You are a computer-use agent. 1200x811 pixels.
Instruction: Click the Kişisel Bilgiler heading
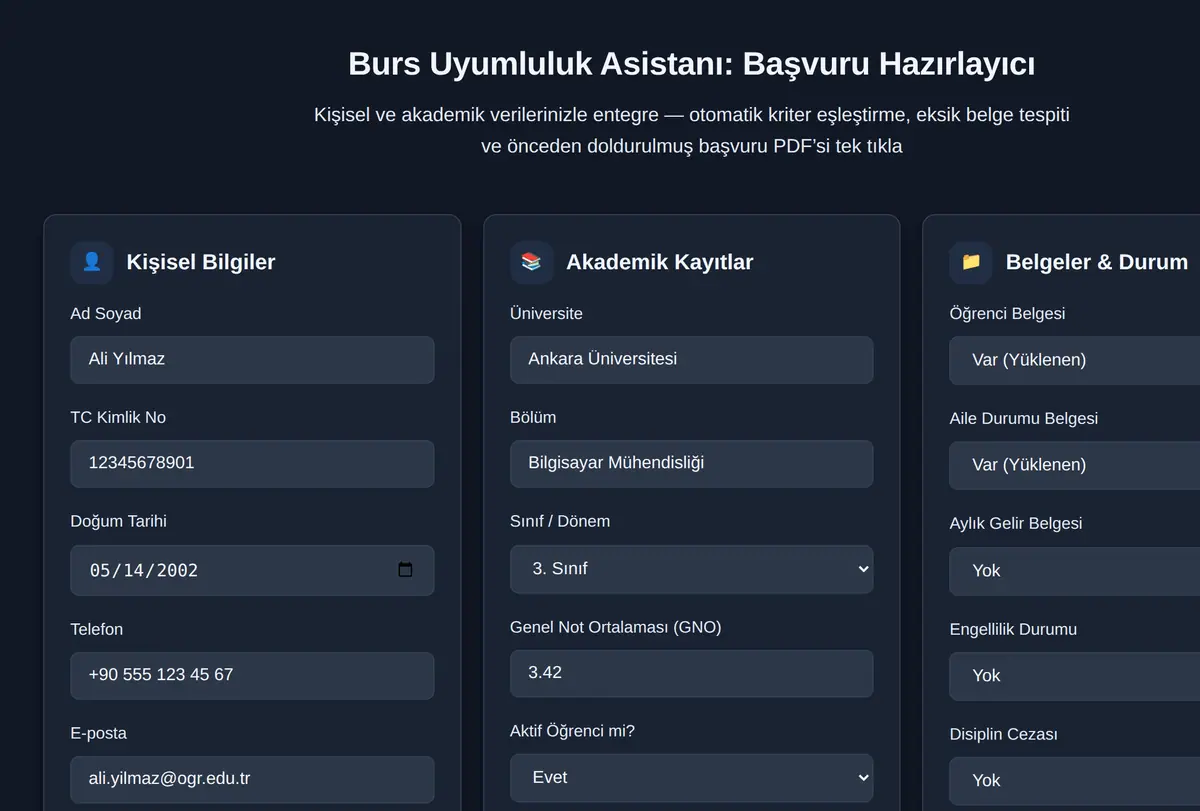point(201,262)
